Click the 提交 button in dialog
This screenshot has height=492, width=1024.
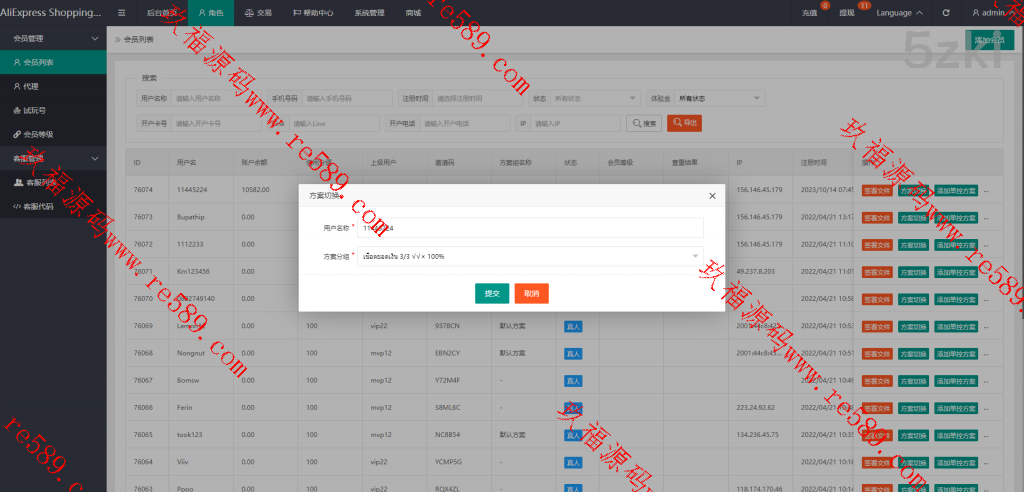pos(491,293)
